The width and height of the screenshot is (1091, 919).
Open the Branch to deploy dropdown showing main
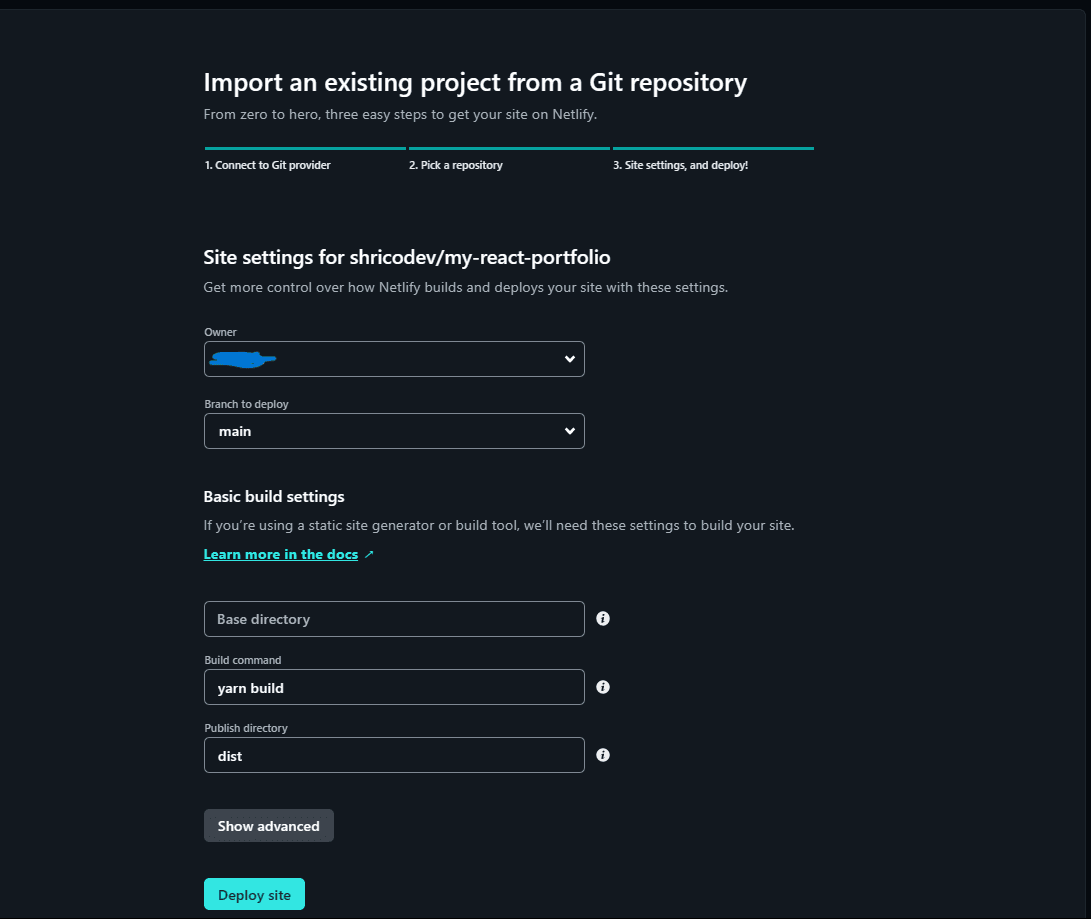pyautogui.click(x=394, y=431)
